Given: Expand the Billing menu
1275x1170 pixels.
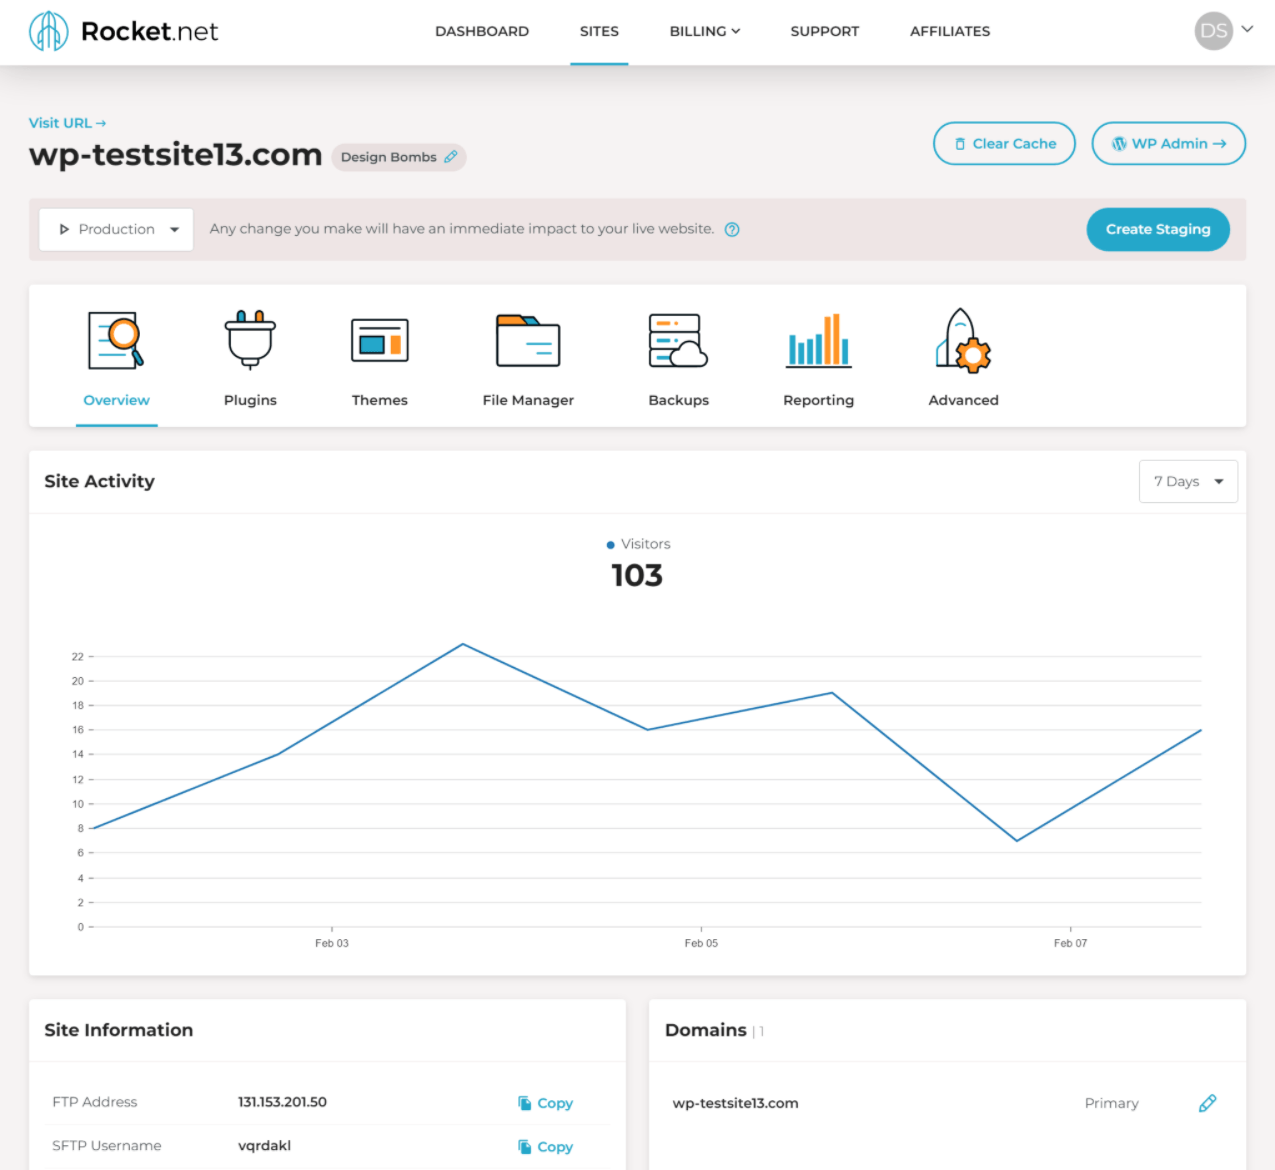Looking at the screenshot, I should 704,31.
